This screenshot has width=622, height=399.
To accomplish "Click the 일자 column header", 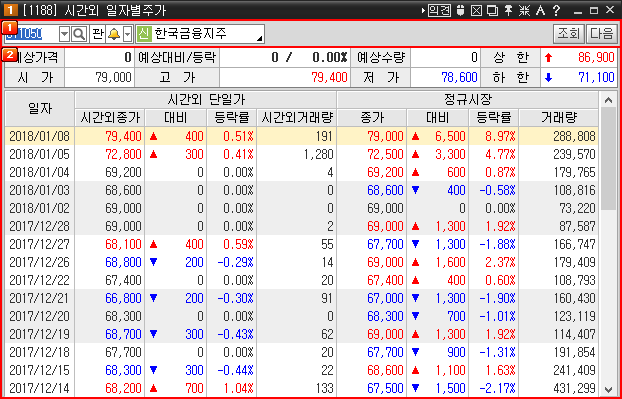I will (x=40, y=109).
